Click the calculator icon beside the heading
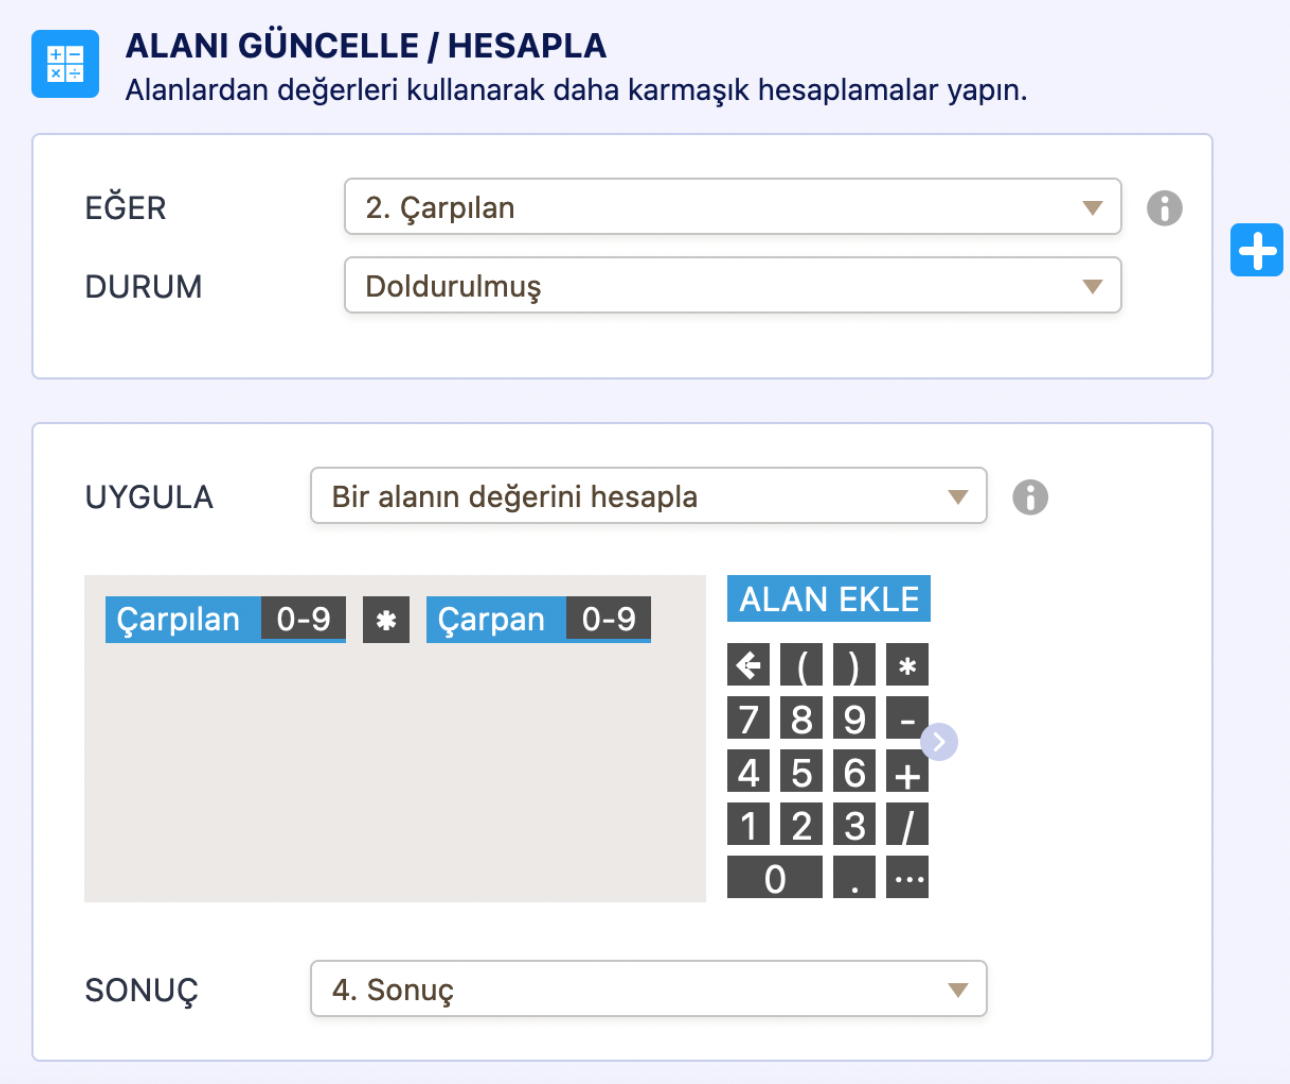 65,64
